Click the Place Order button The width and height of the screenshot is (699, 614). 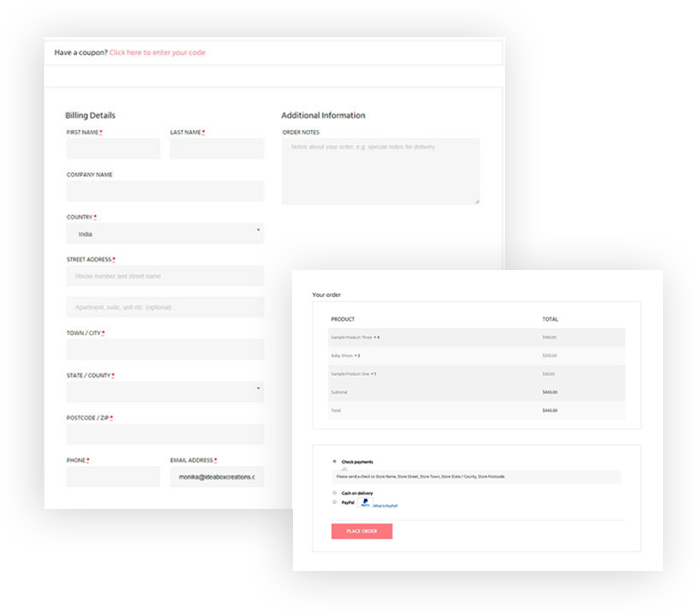pos(362,531)
